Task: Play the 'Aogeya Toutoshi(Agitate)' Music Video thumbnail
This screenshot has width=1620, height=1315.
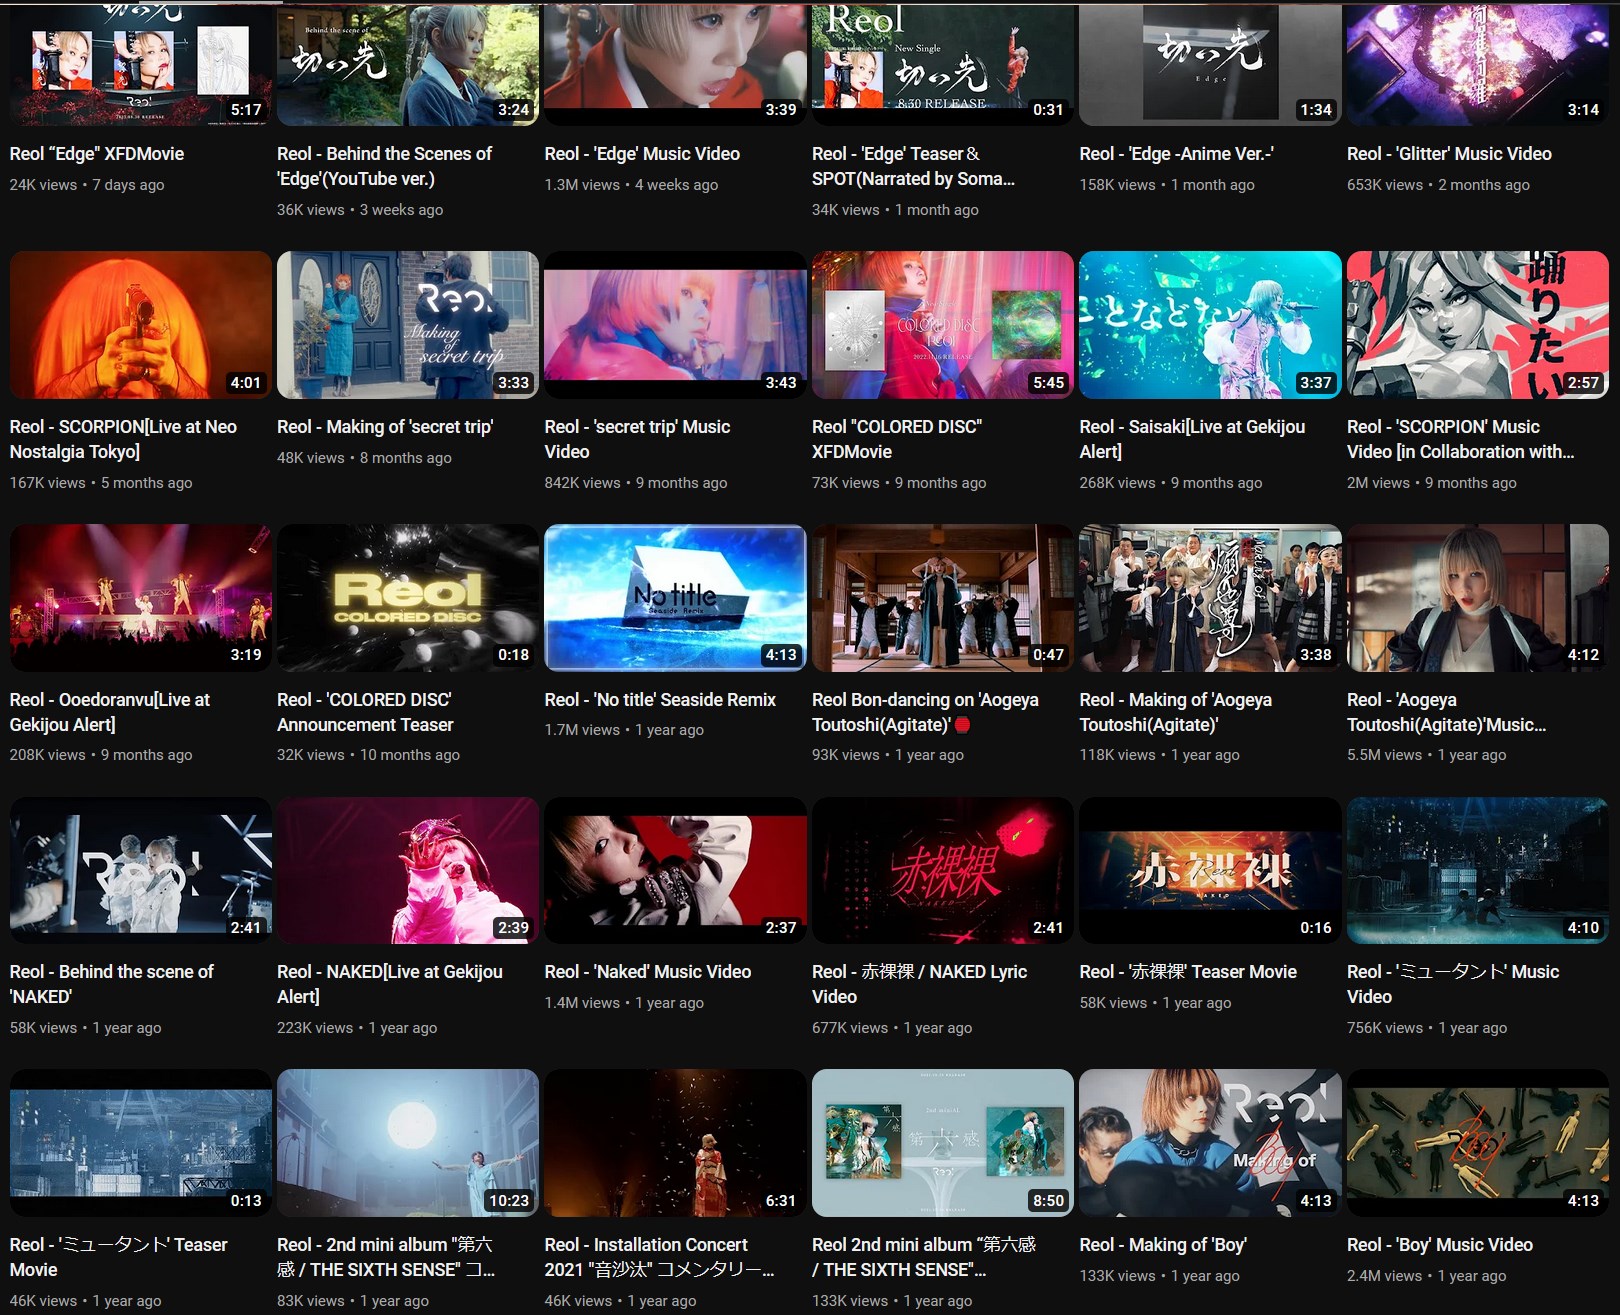Action: pos(1478,598)
